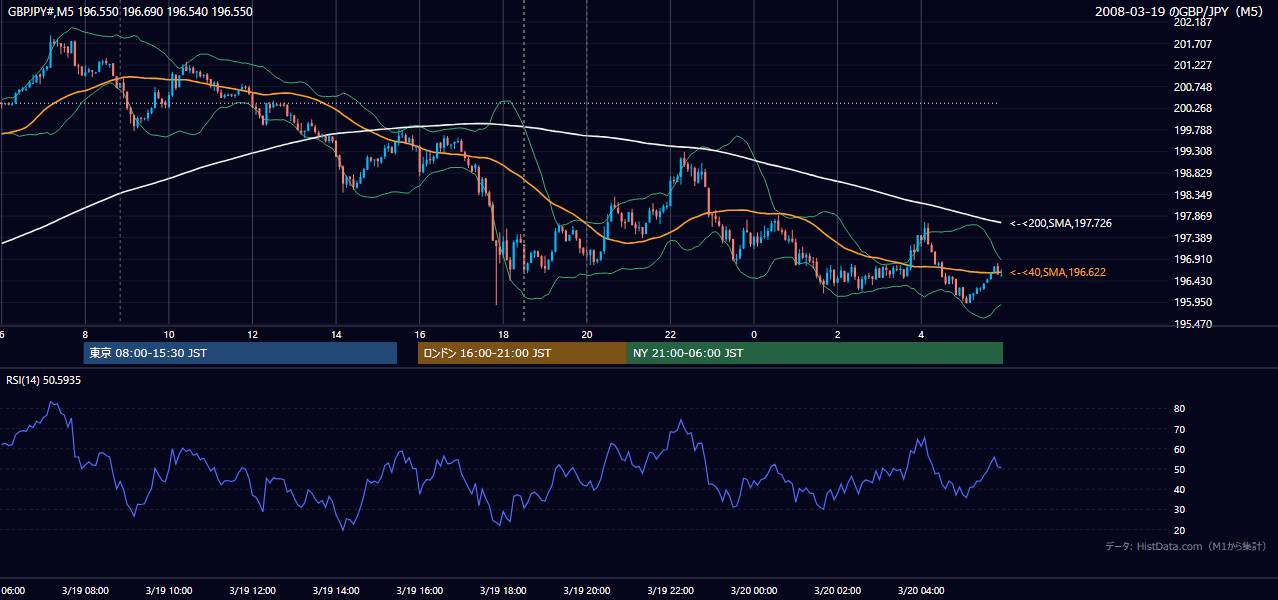
Task: Click price axis value 200.268
Action: pos(1192,109)
